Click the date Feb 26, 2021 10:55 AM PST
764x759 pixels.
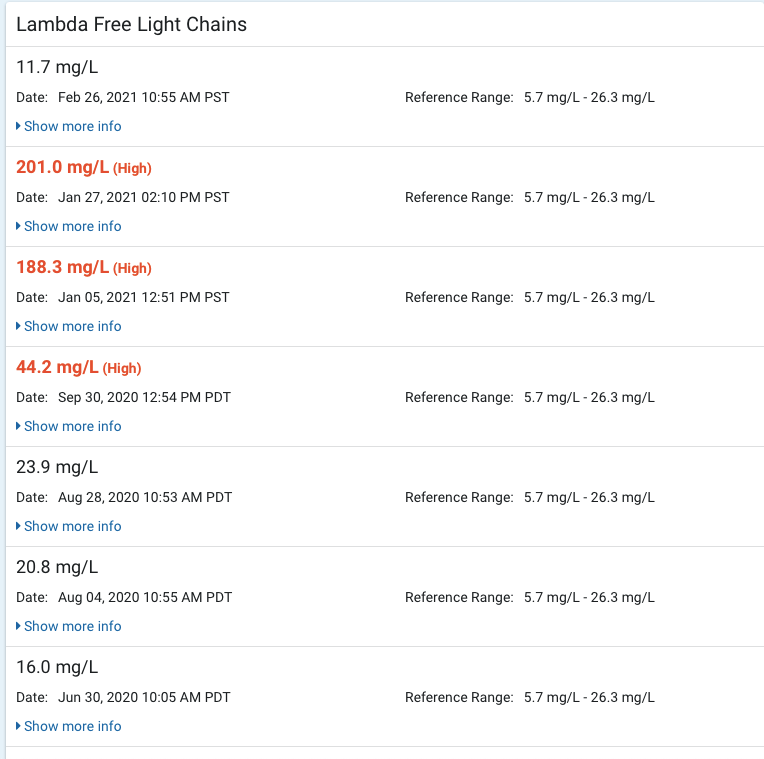[x=143, y=97]
